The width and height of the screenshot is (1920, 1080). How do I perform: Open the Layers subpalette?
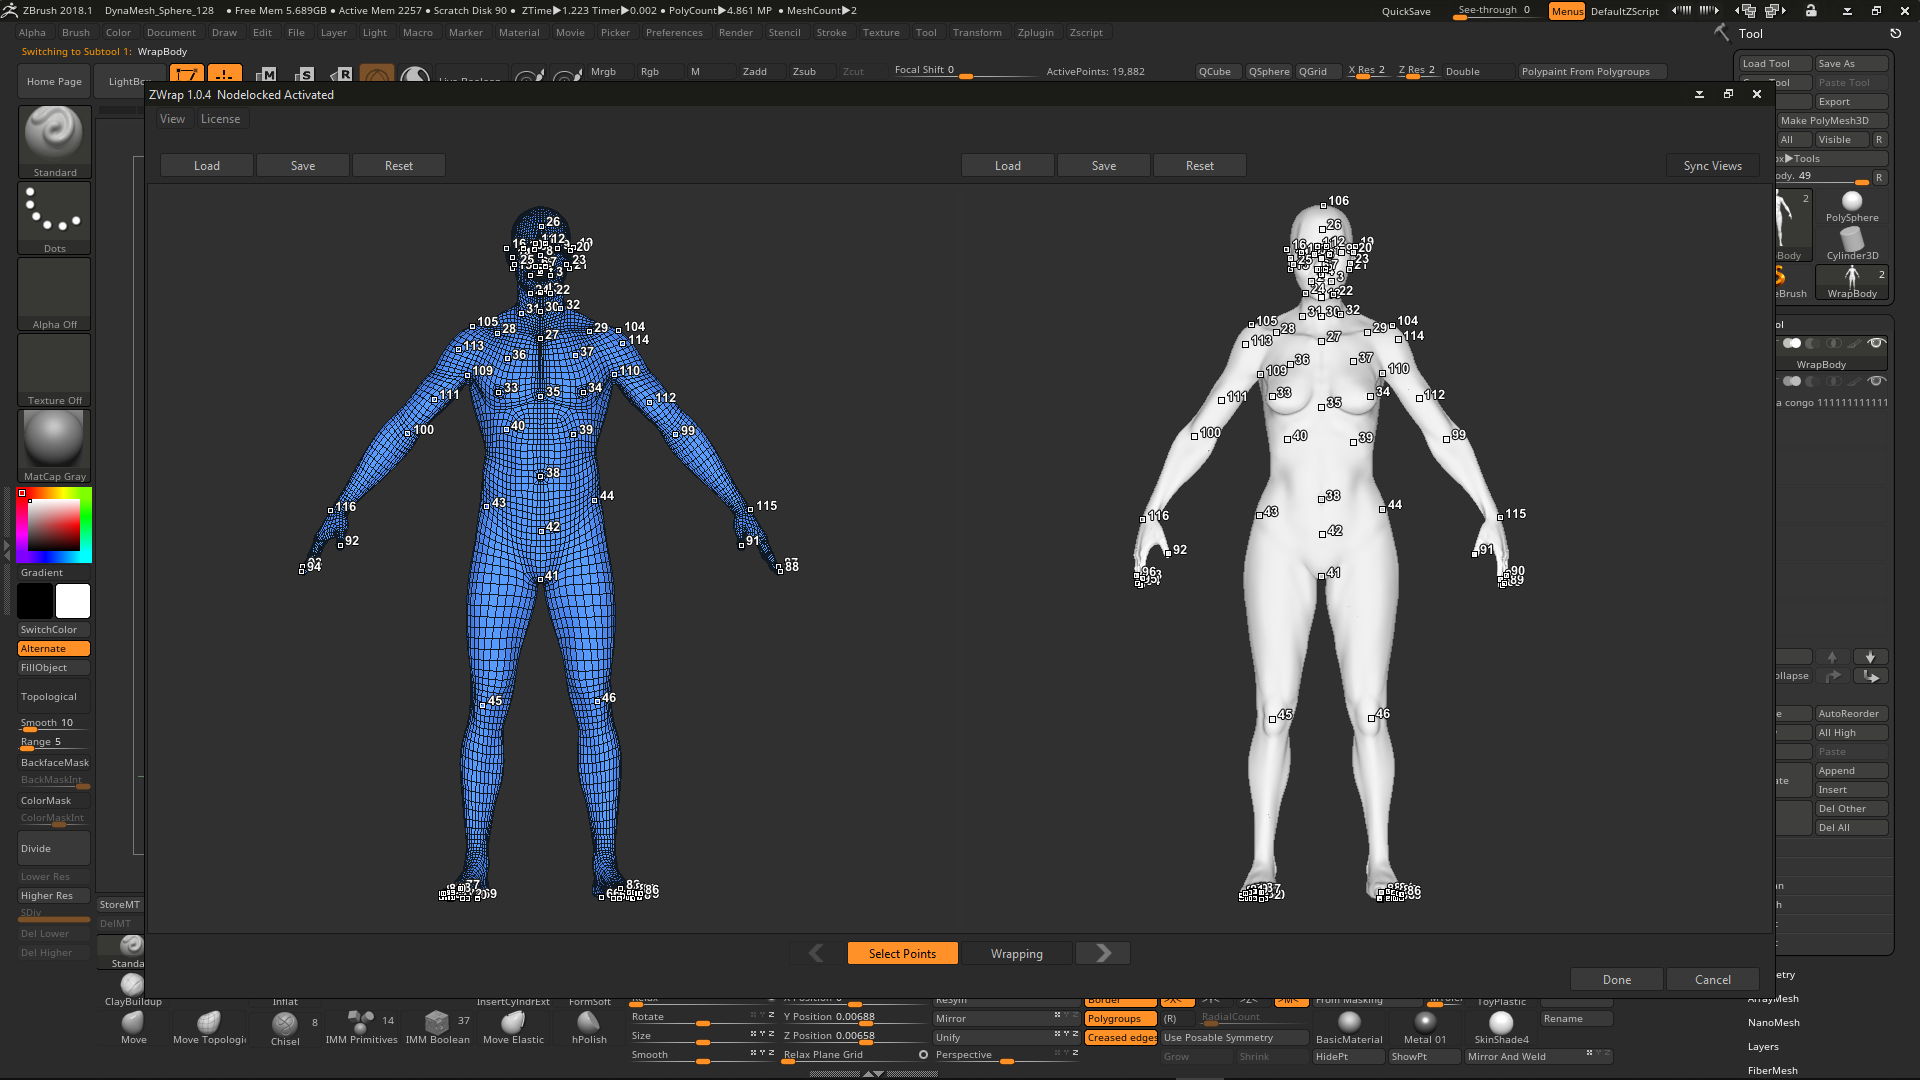1763,1047
